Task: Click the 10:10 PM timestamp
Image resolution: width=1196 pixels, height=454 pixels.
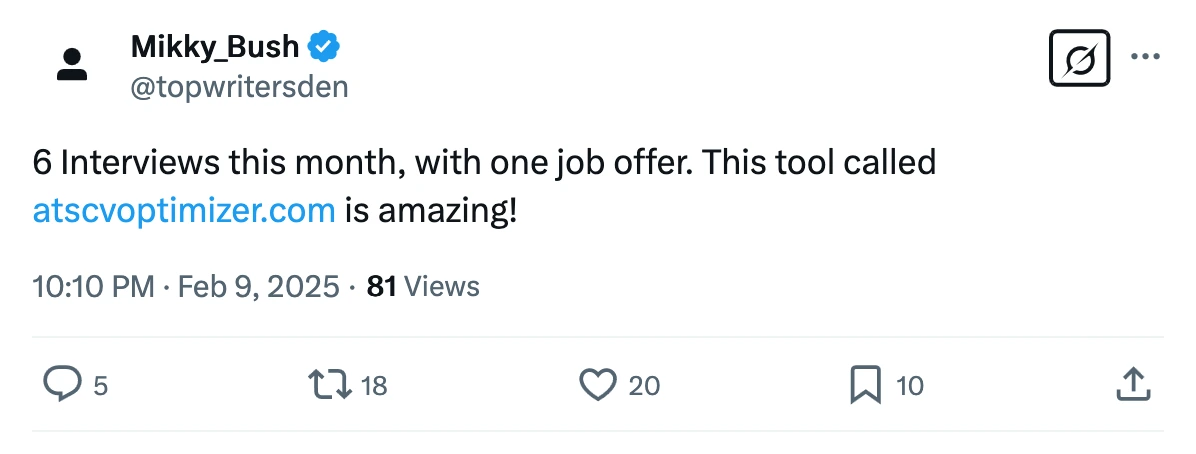Action: pos(93,287)
